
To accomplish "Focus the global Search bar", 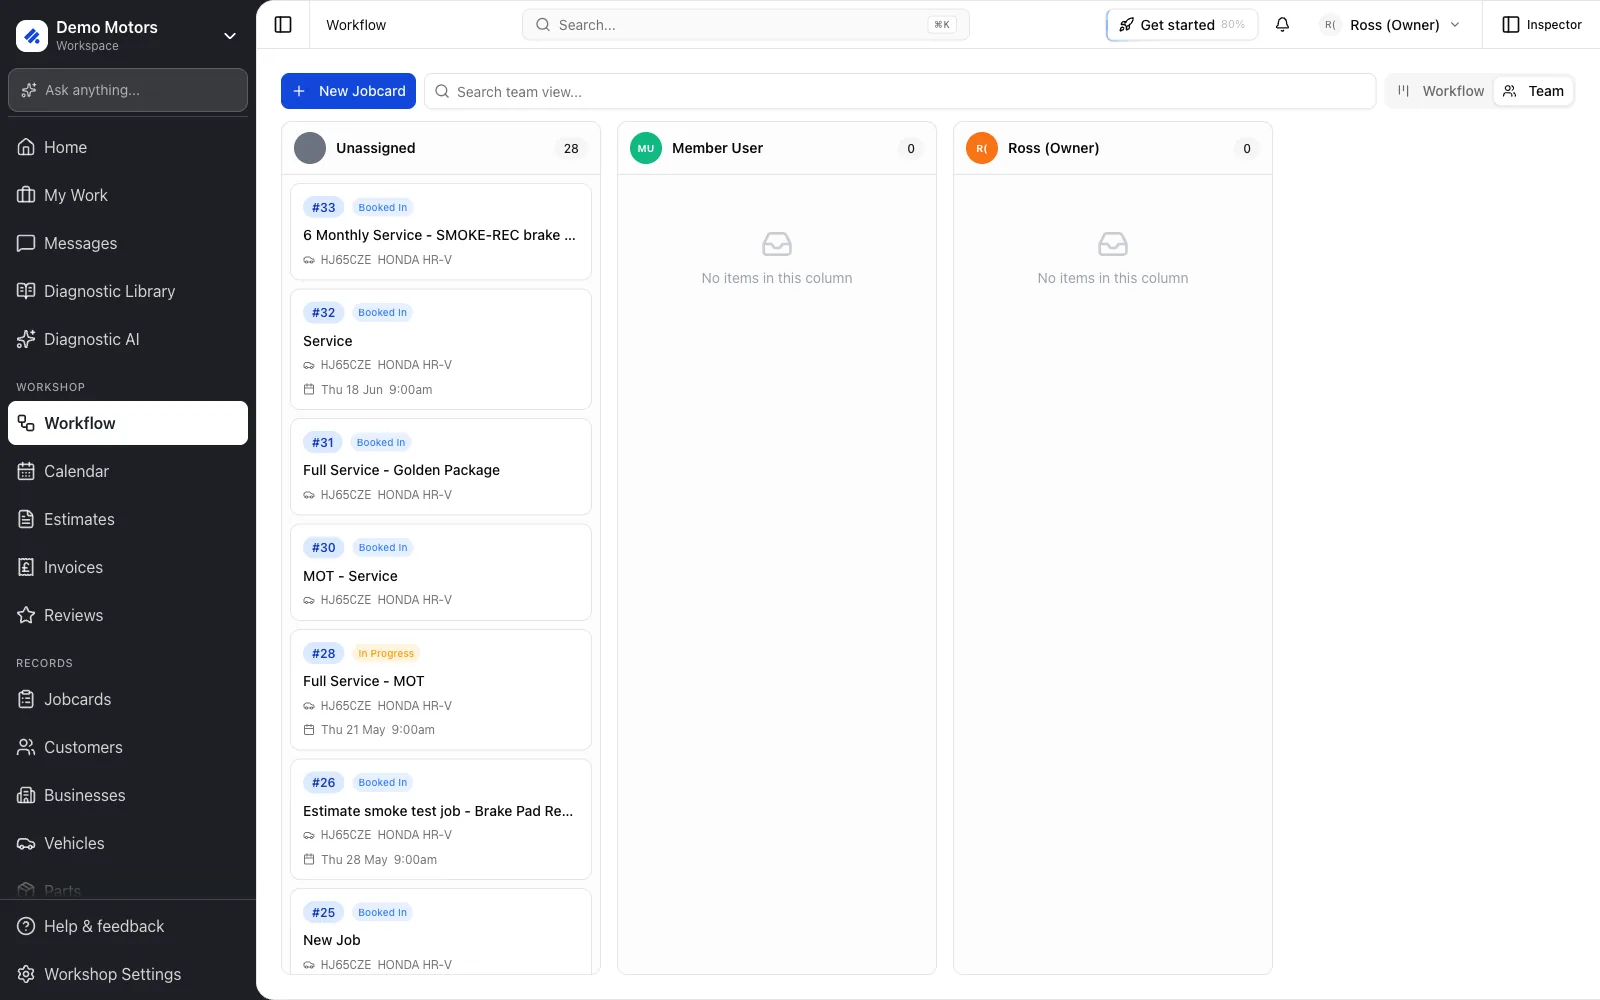I will [x=746, y=25].
